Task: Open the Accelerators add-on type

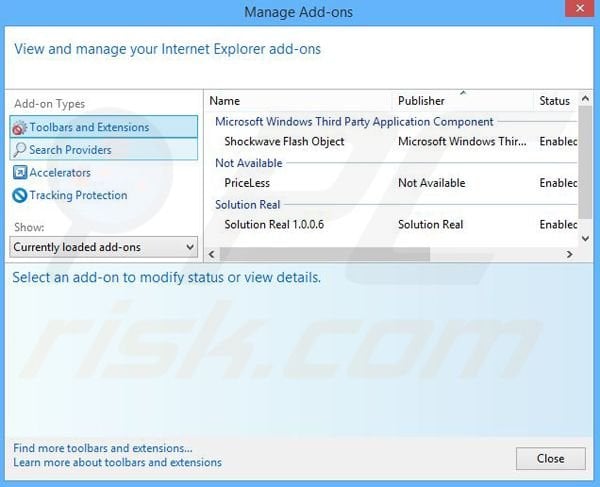Action: pos(60,173)
